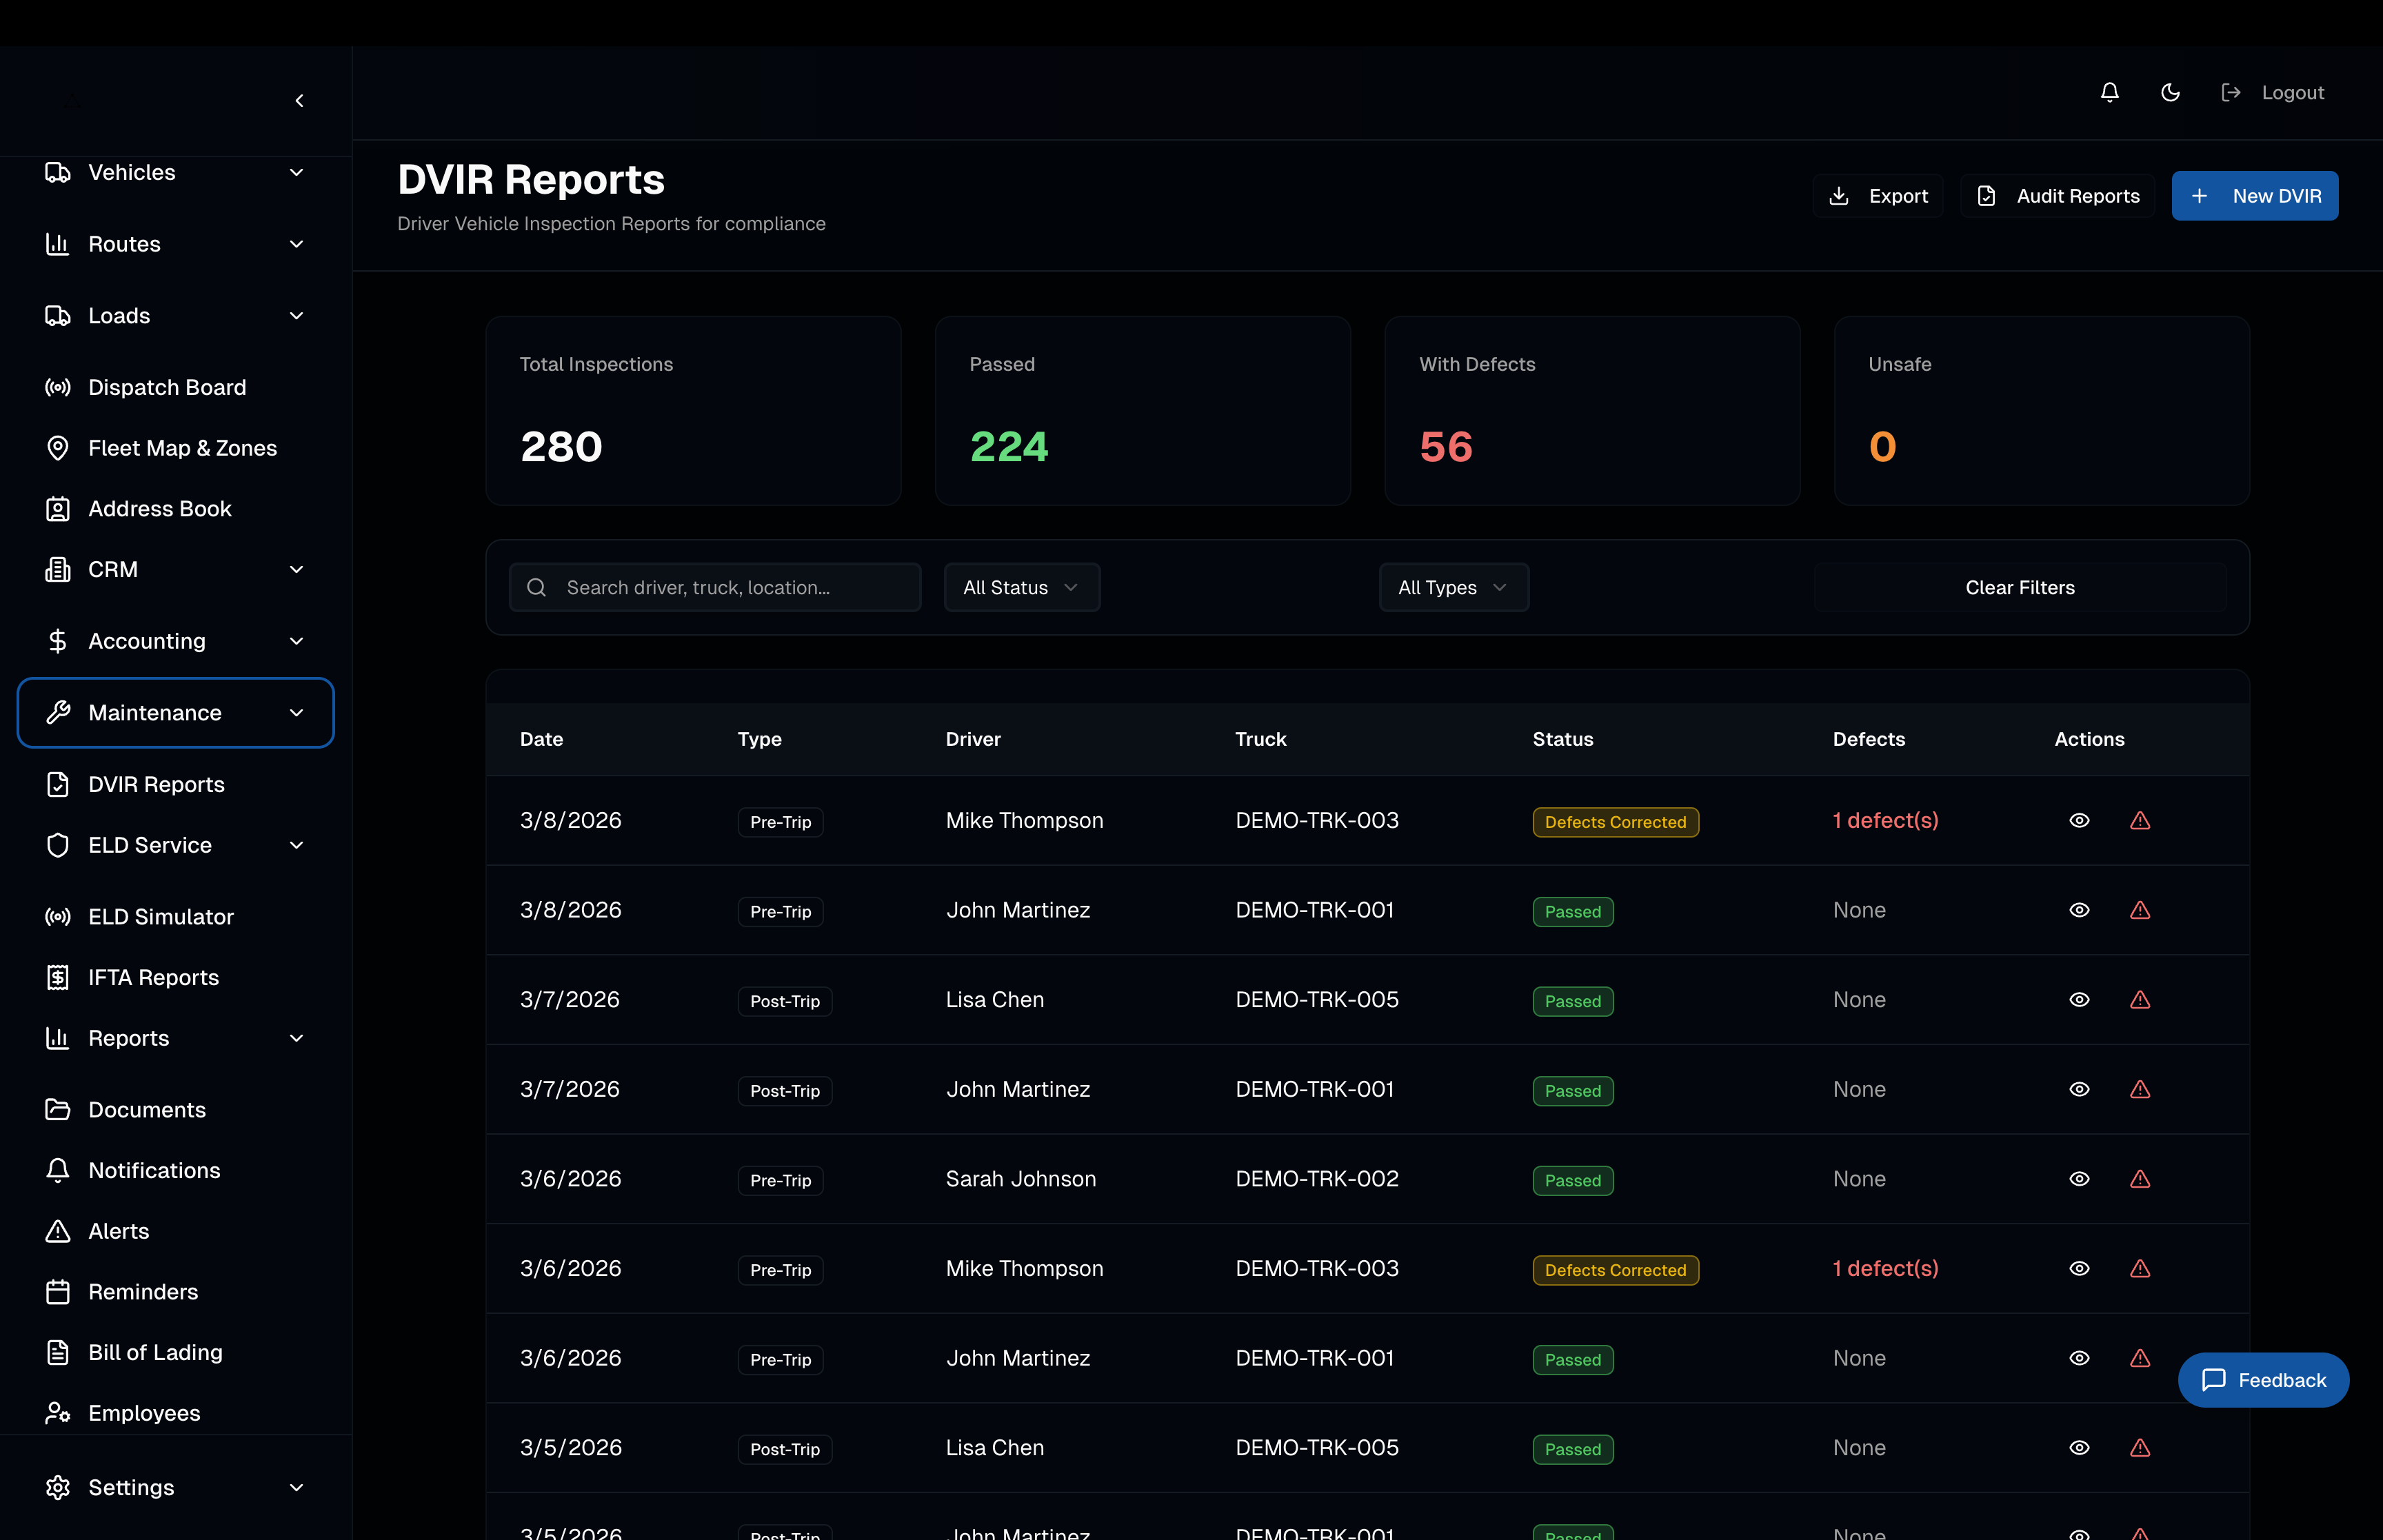Click the notifications bell icon in header
Image resolution: width=2383 pixels, height=1540 pixels.
tap(2109, 92)
